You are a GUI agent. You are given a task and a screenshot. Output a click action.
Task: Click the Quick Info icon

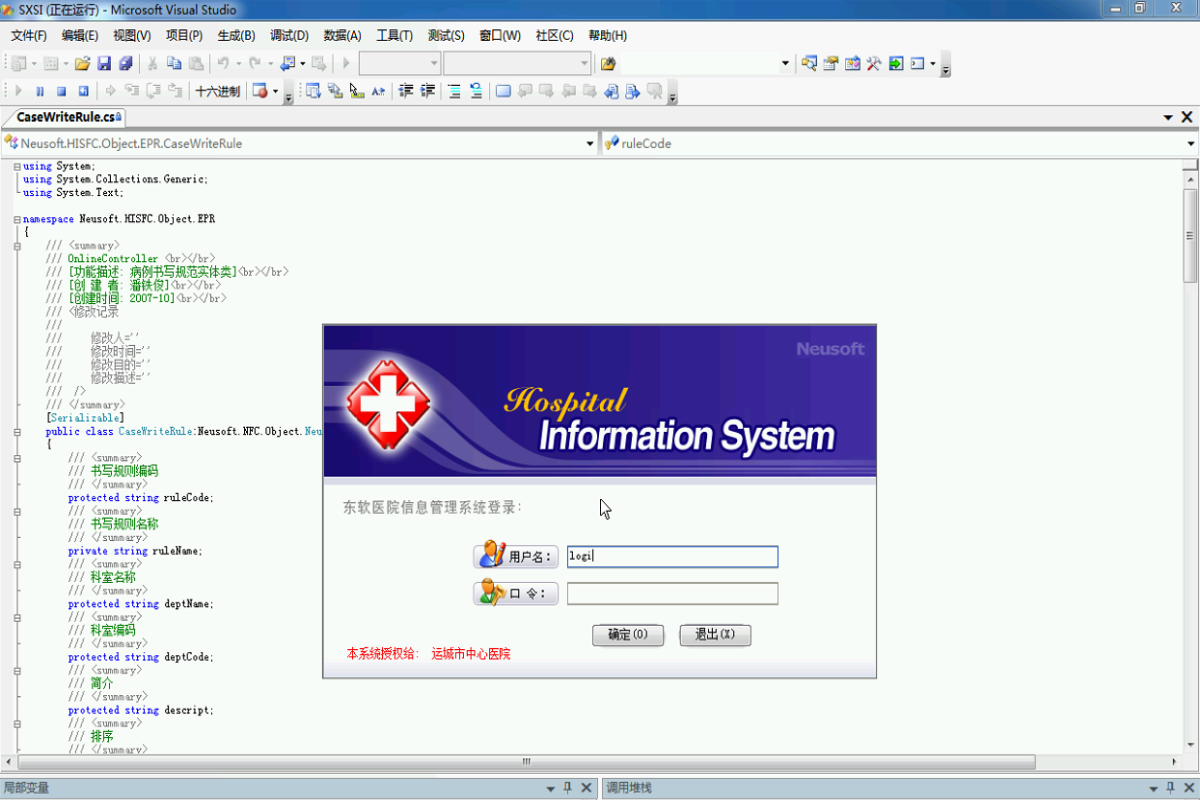coord(357,91)
